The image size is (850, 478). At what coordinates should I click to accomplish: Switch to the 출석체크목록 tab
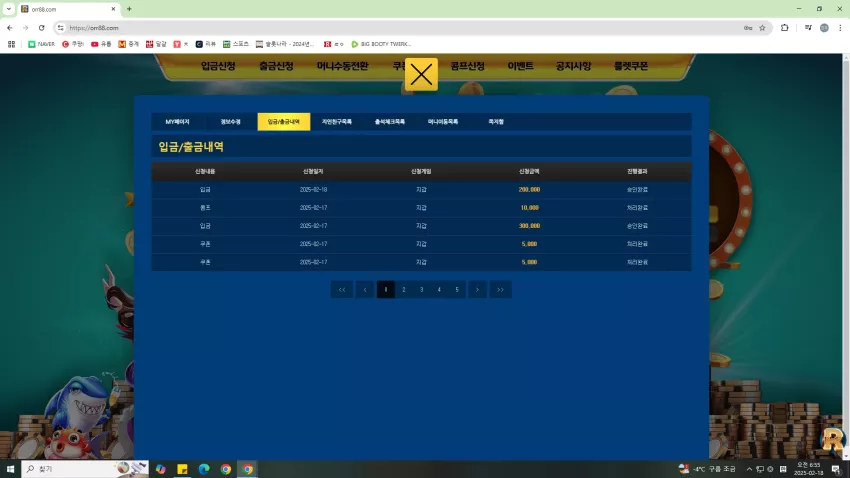[x=390, y=122]
